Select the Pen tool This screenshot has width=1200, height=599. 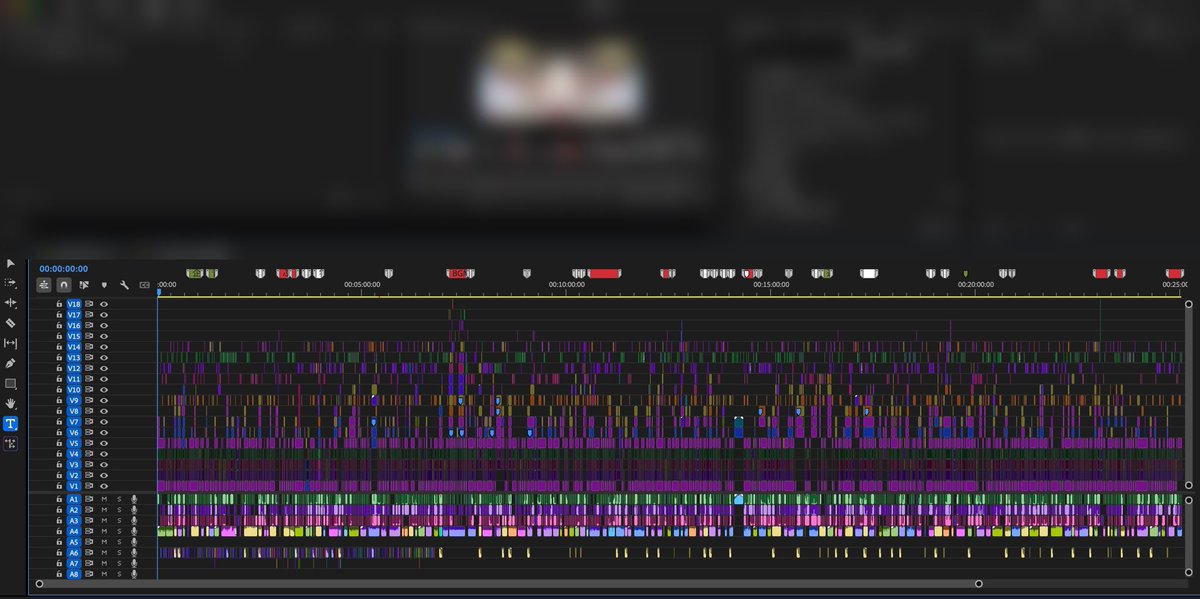[x=11, y=363]
